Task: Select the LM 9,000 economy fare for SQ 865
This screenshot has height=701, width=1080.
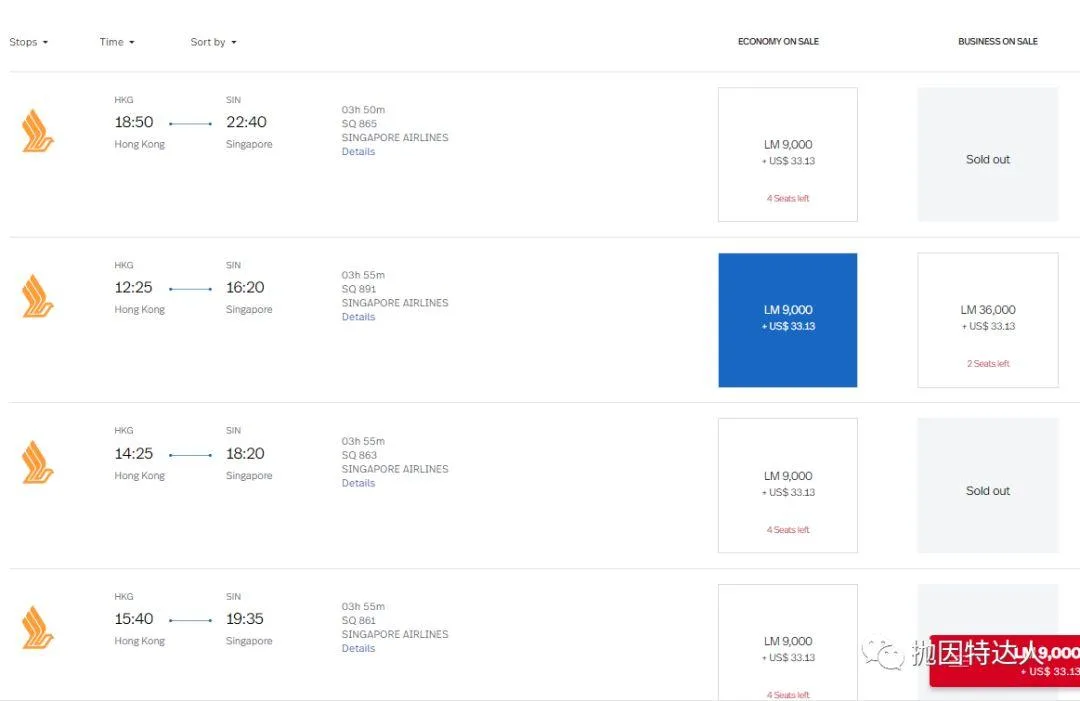Action: [x=787, y=153]
